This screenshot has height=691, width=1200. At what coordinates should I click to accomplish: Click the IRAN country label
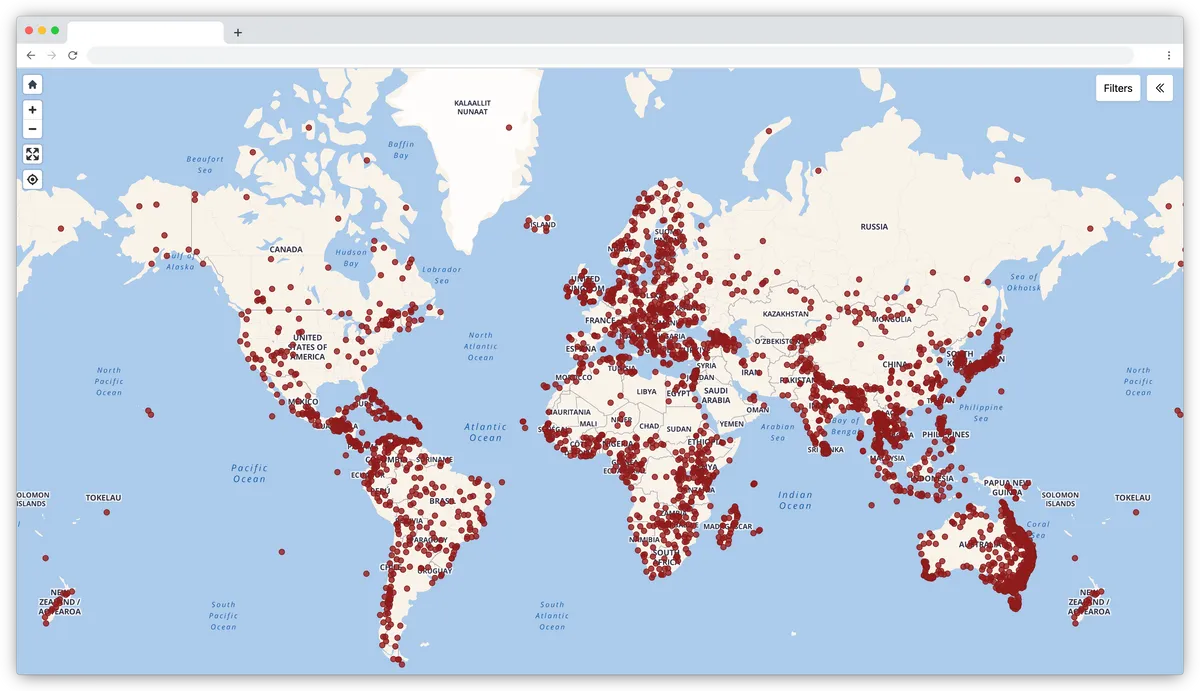(749, 372)
